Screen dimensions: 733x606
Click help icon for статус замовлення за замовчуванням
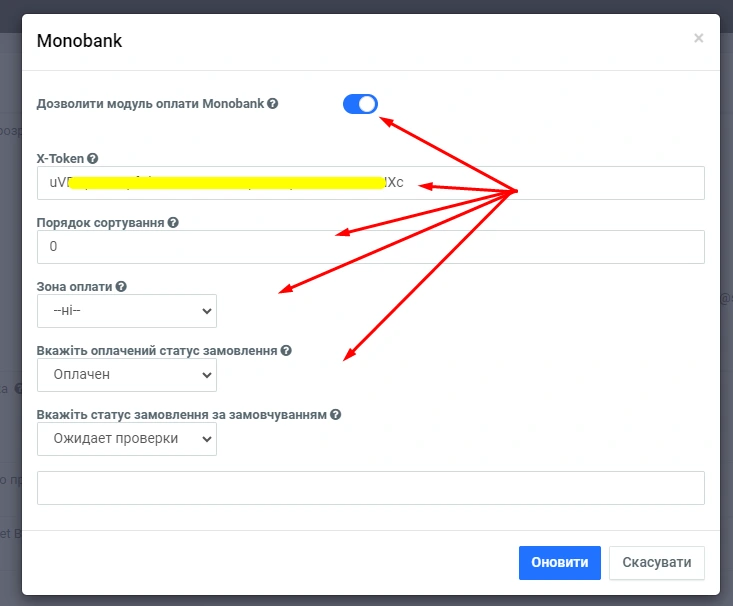tap(336, 415)
